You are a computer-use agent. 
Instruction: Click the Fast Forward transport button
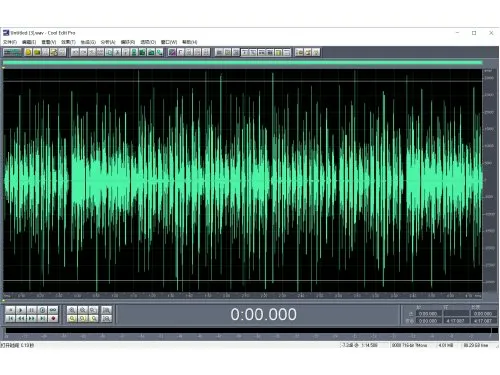pyautogui.click(x=31, y=318)
